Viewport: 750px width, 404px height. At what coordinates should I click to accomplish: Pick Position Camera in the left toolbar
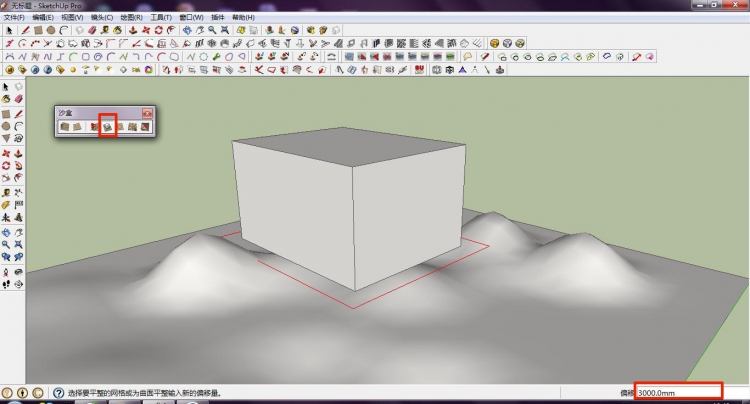[x=6, y=272]
